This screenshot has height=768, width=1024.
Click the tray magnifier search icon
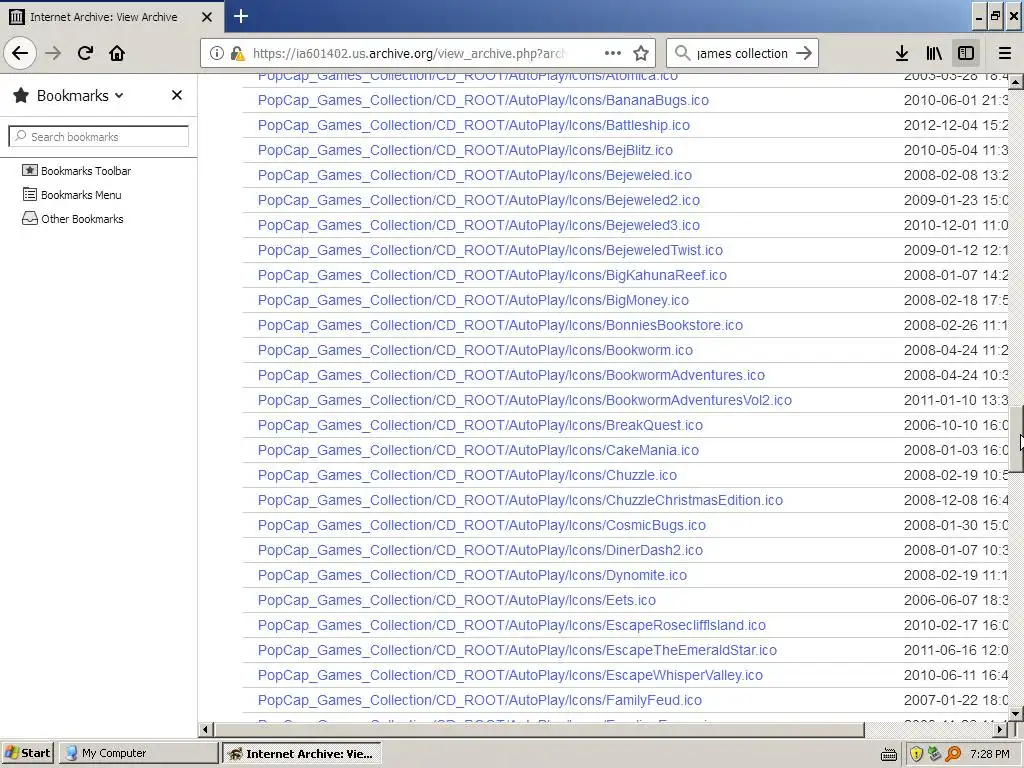(x=953, y=754)
